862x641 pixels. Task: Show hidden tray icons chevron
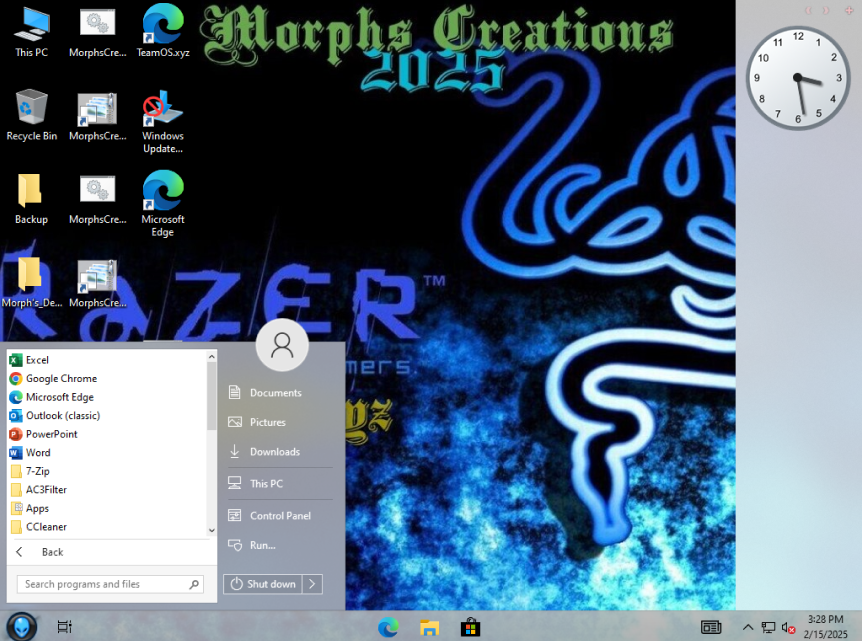[x=748, y=627]
